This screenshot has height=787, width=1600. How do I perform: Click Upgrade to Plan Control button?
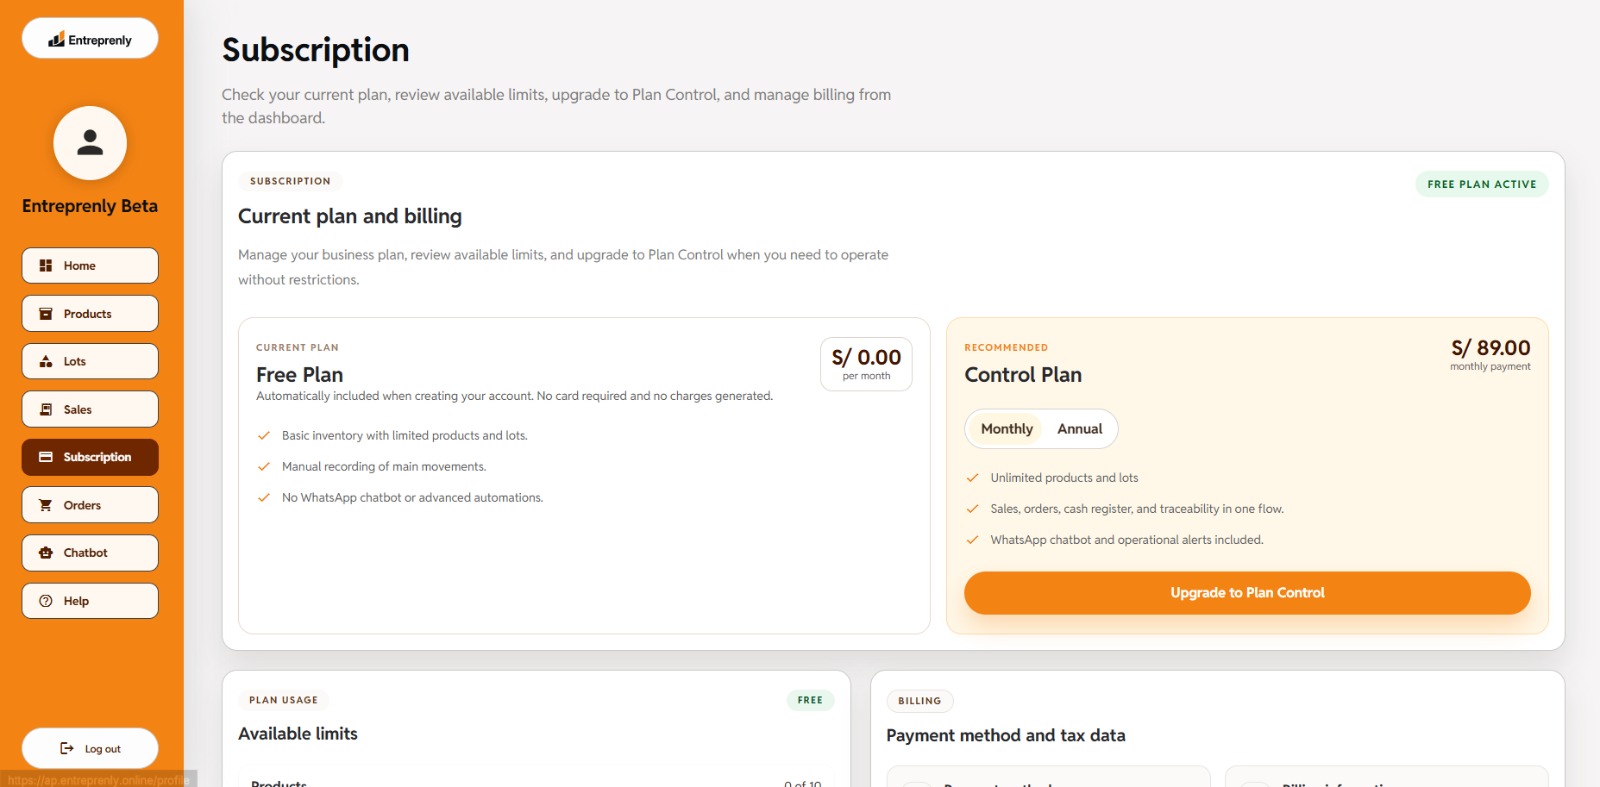tap(1247, 593)
